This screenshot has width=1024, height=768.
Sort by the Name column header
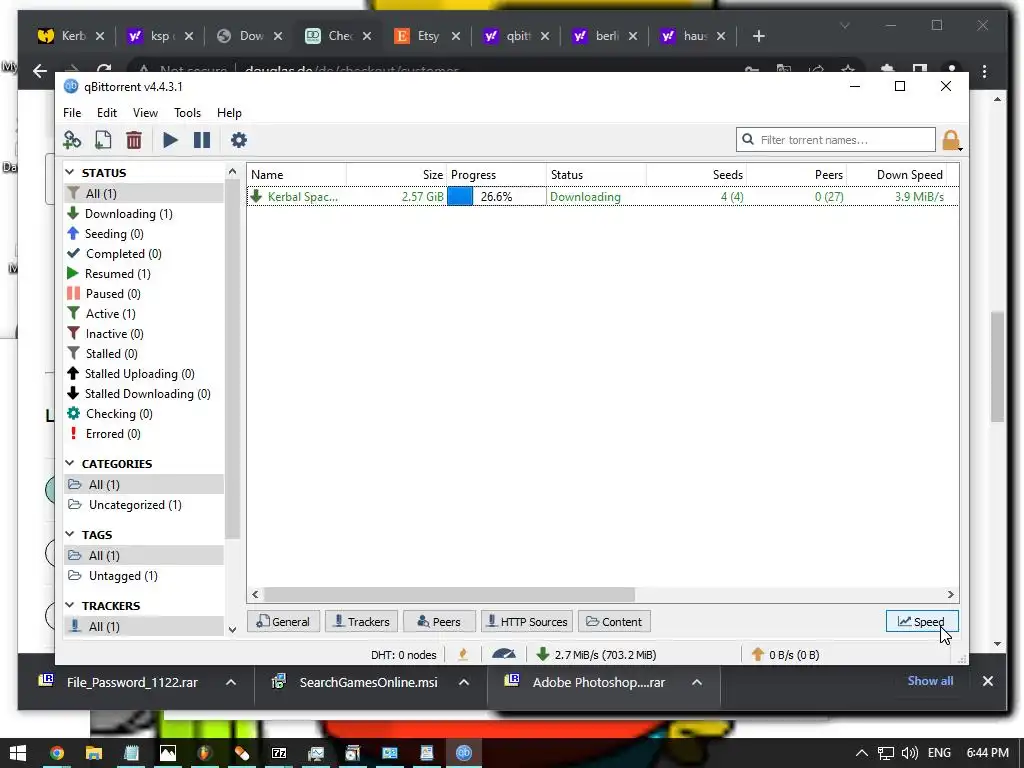pos(296,174)
